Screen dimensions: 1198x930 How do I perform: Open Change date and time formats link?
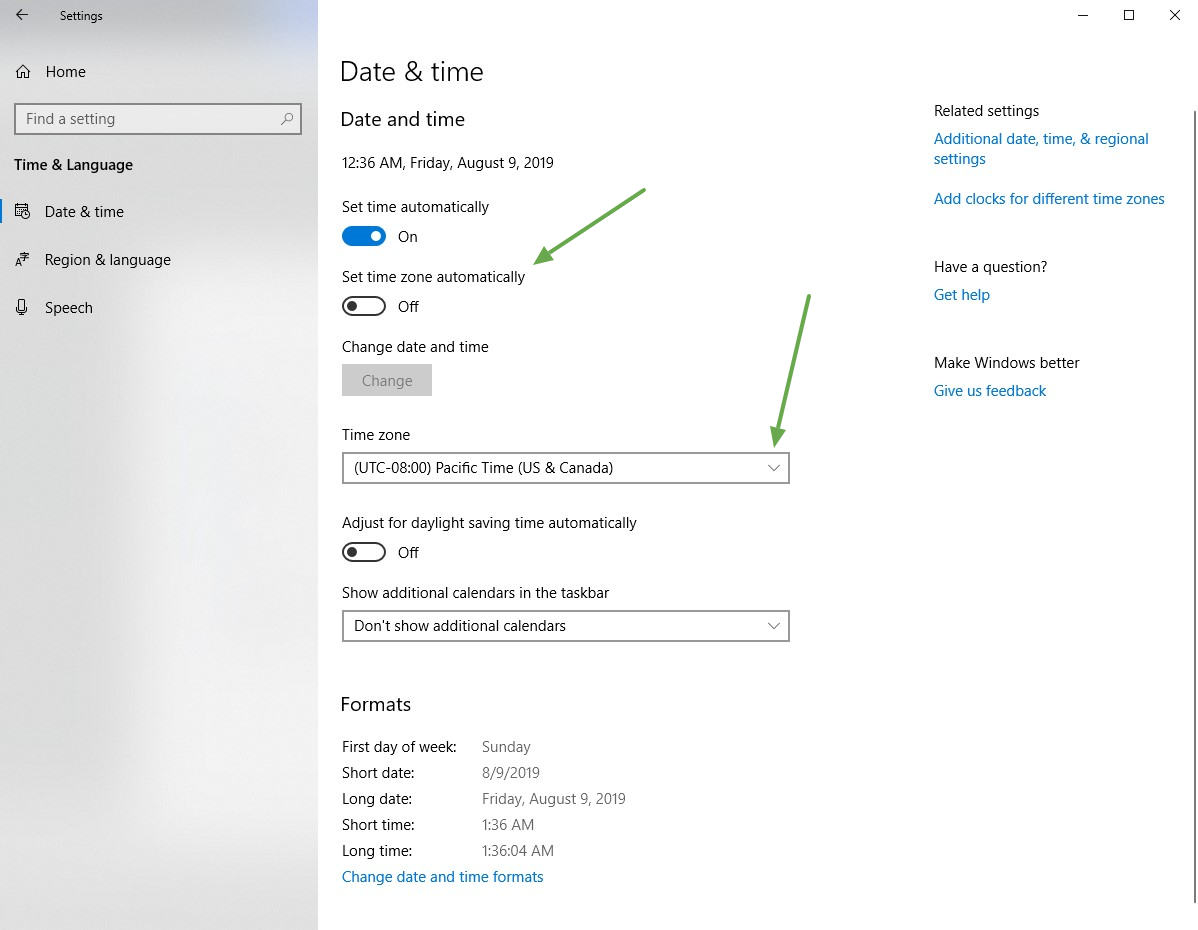442,877
